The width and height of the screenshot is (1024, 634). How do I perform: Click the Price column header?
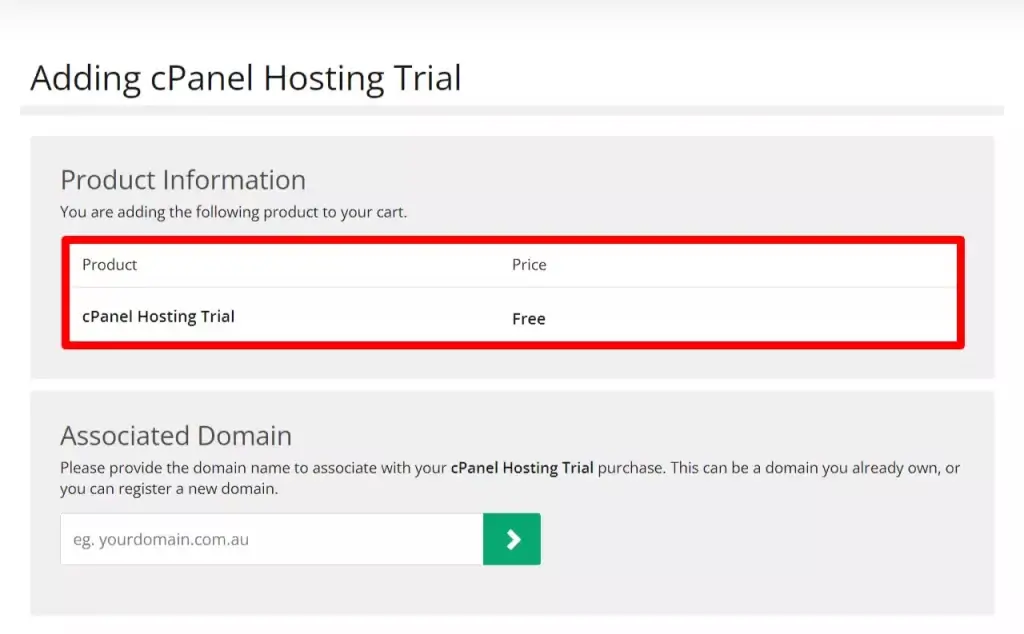[528, 264]
